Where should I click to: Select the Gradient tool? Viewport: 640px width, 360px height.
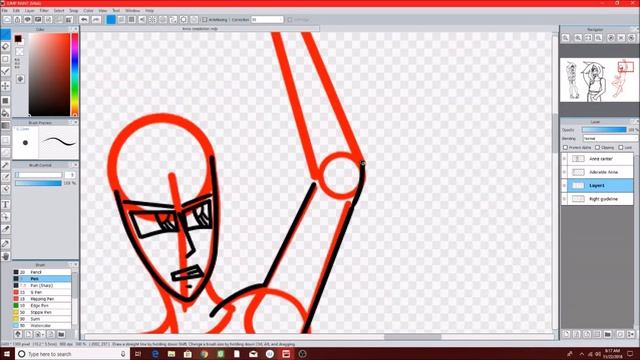(x=6, y=126)
